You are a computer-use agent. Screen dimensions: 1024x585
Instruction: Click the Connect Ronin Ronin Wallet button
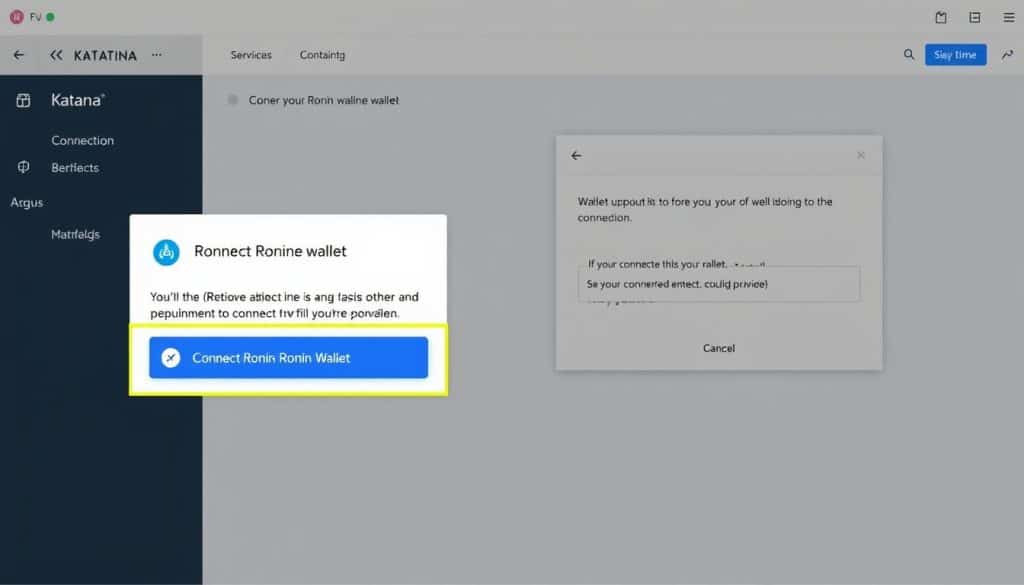(x=288, y=358)
